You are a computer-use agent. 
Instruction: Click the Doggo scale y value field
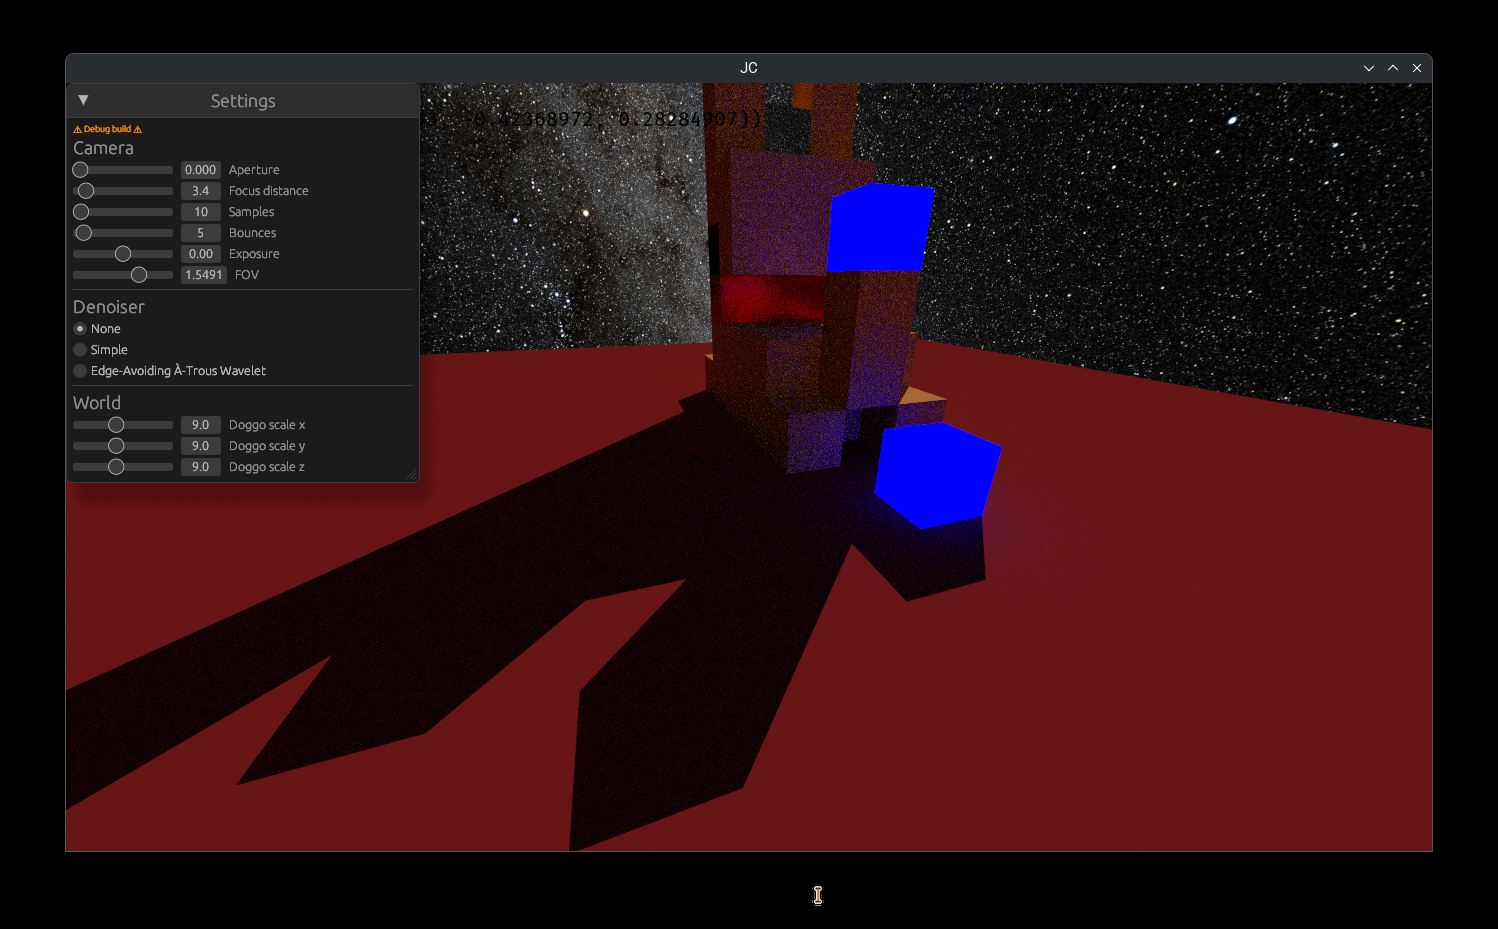(x=200, y=446)
